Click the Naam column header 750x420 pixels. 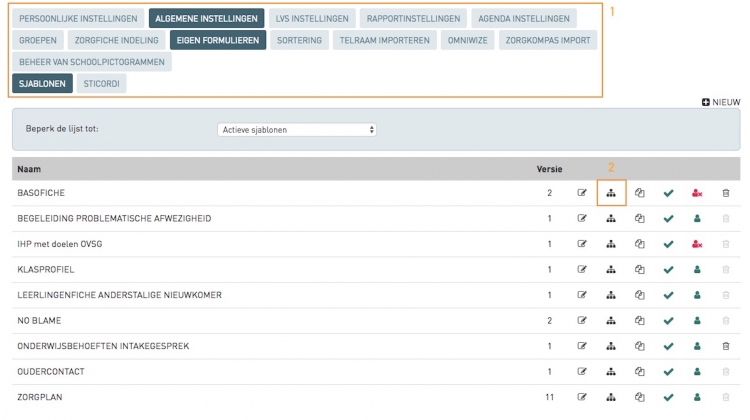click(29, 169)
